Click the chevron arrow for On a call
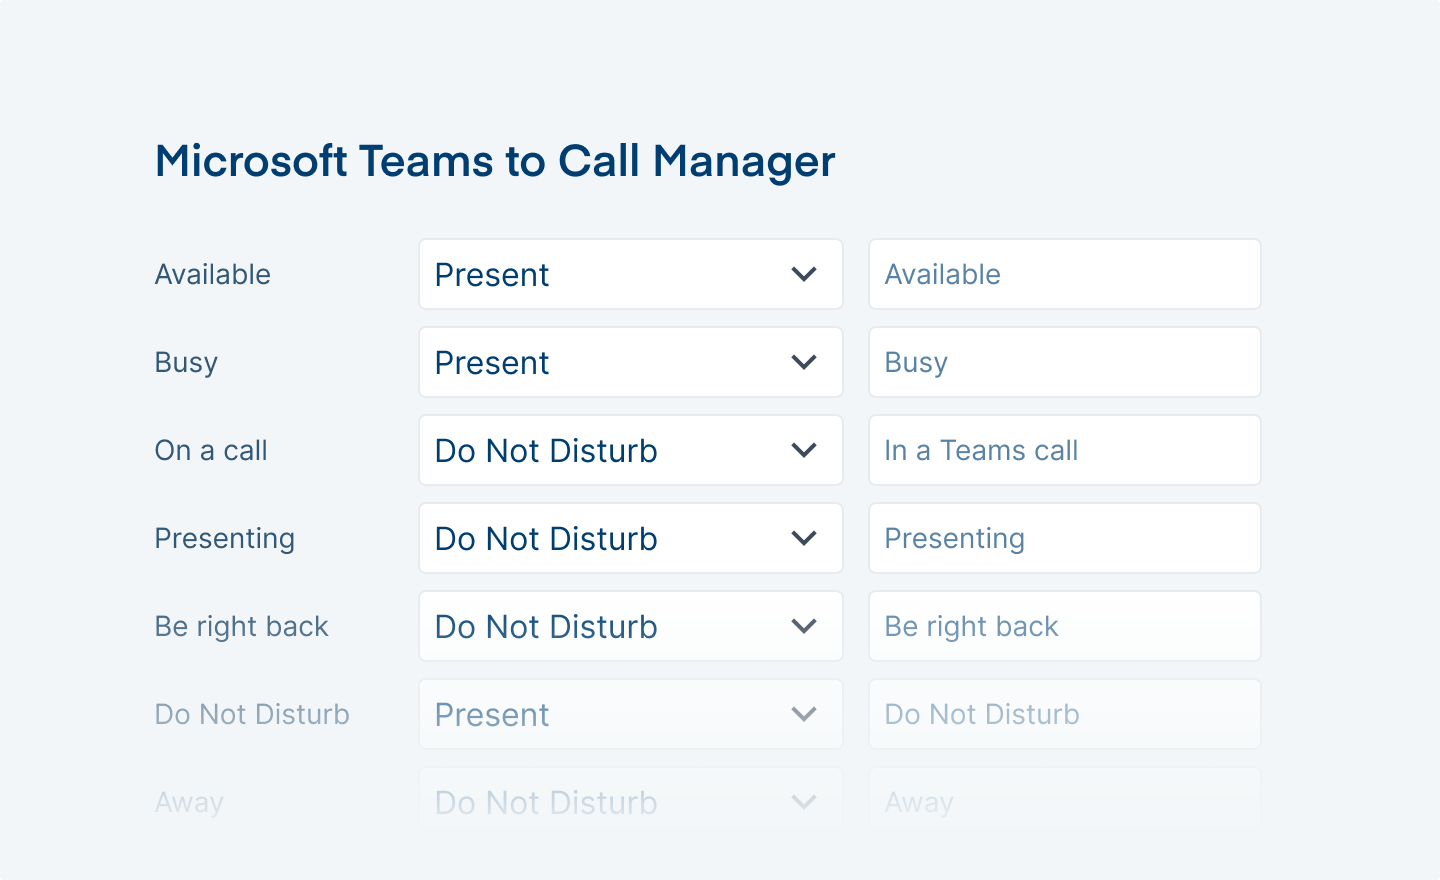Image resolution: width=1440 pixels, height=880 pixels. click(x=804, y=450)
